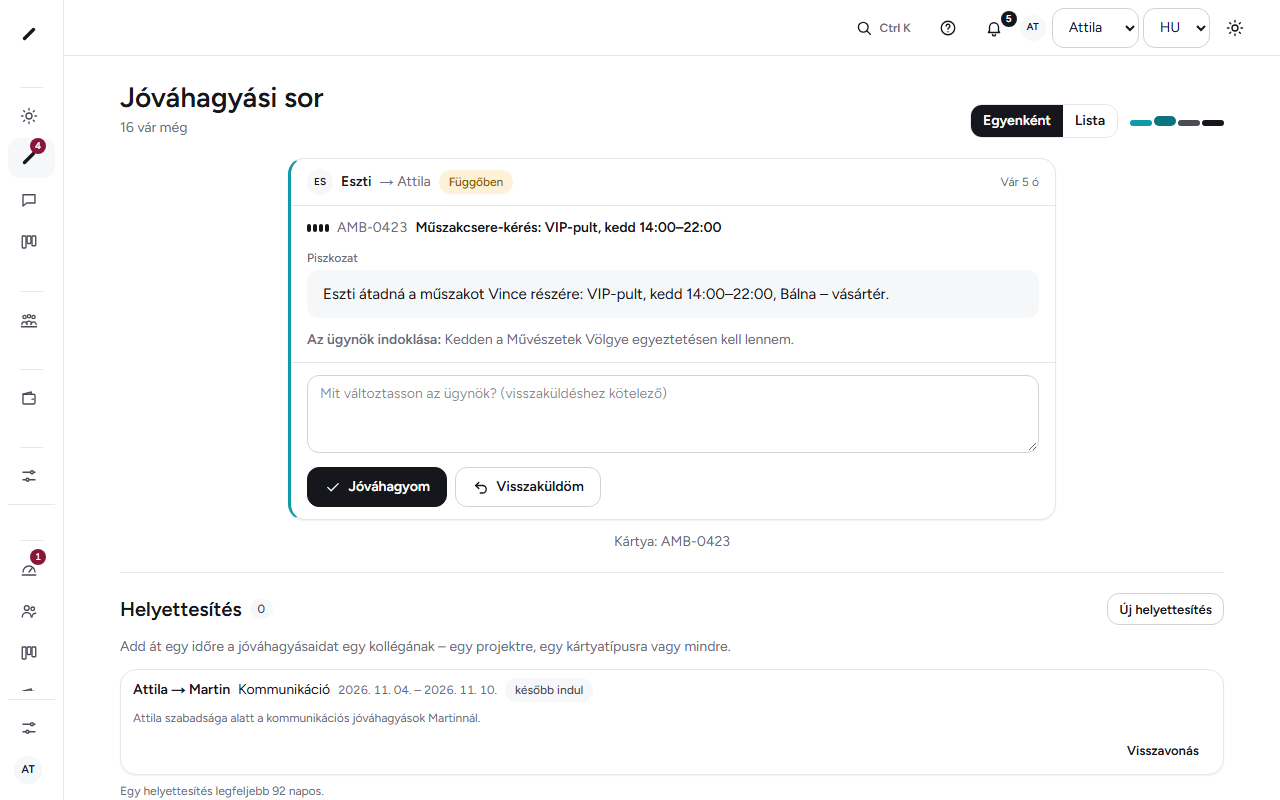Toggle the light/dark theme in the top bar
This screenshot has height=800, width=1280.
(1235, 28)
